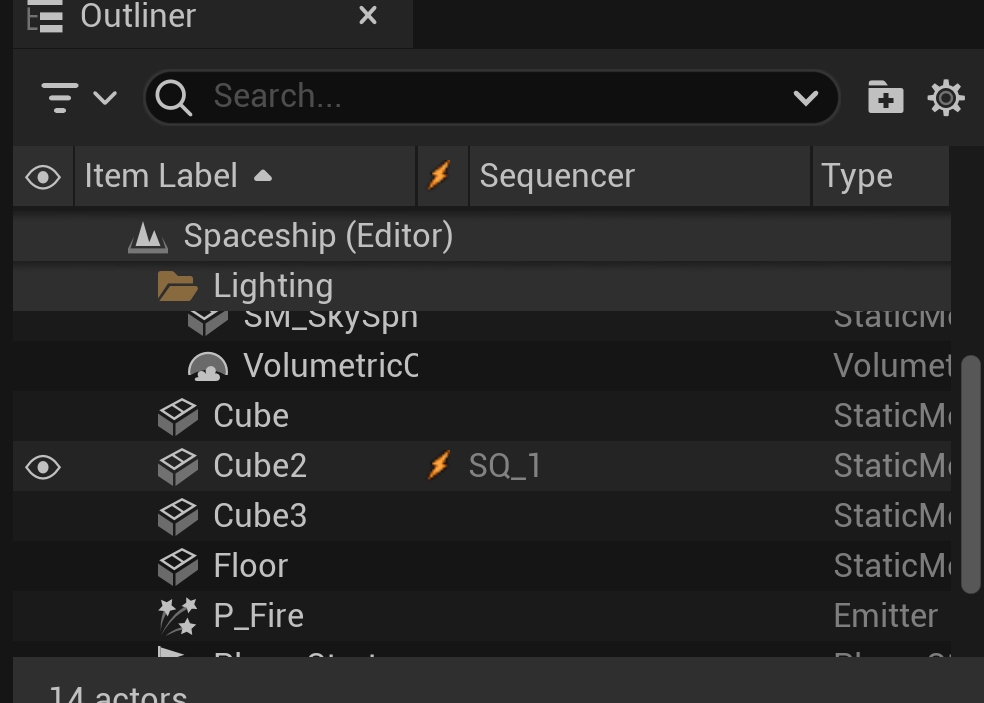Viewport: 984px width, 703px height.
Task: Click the Cube2 static mesh icon
Action: pos(178,466)
